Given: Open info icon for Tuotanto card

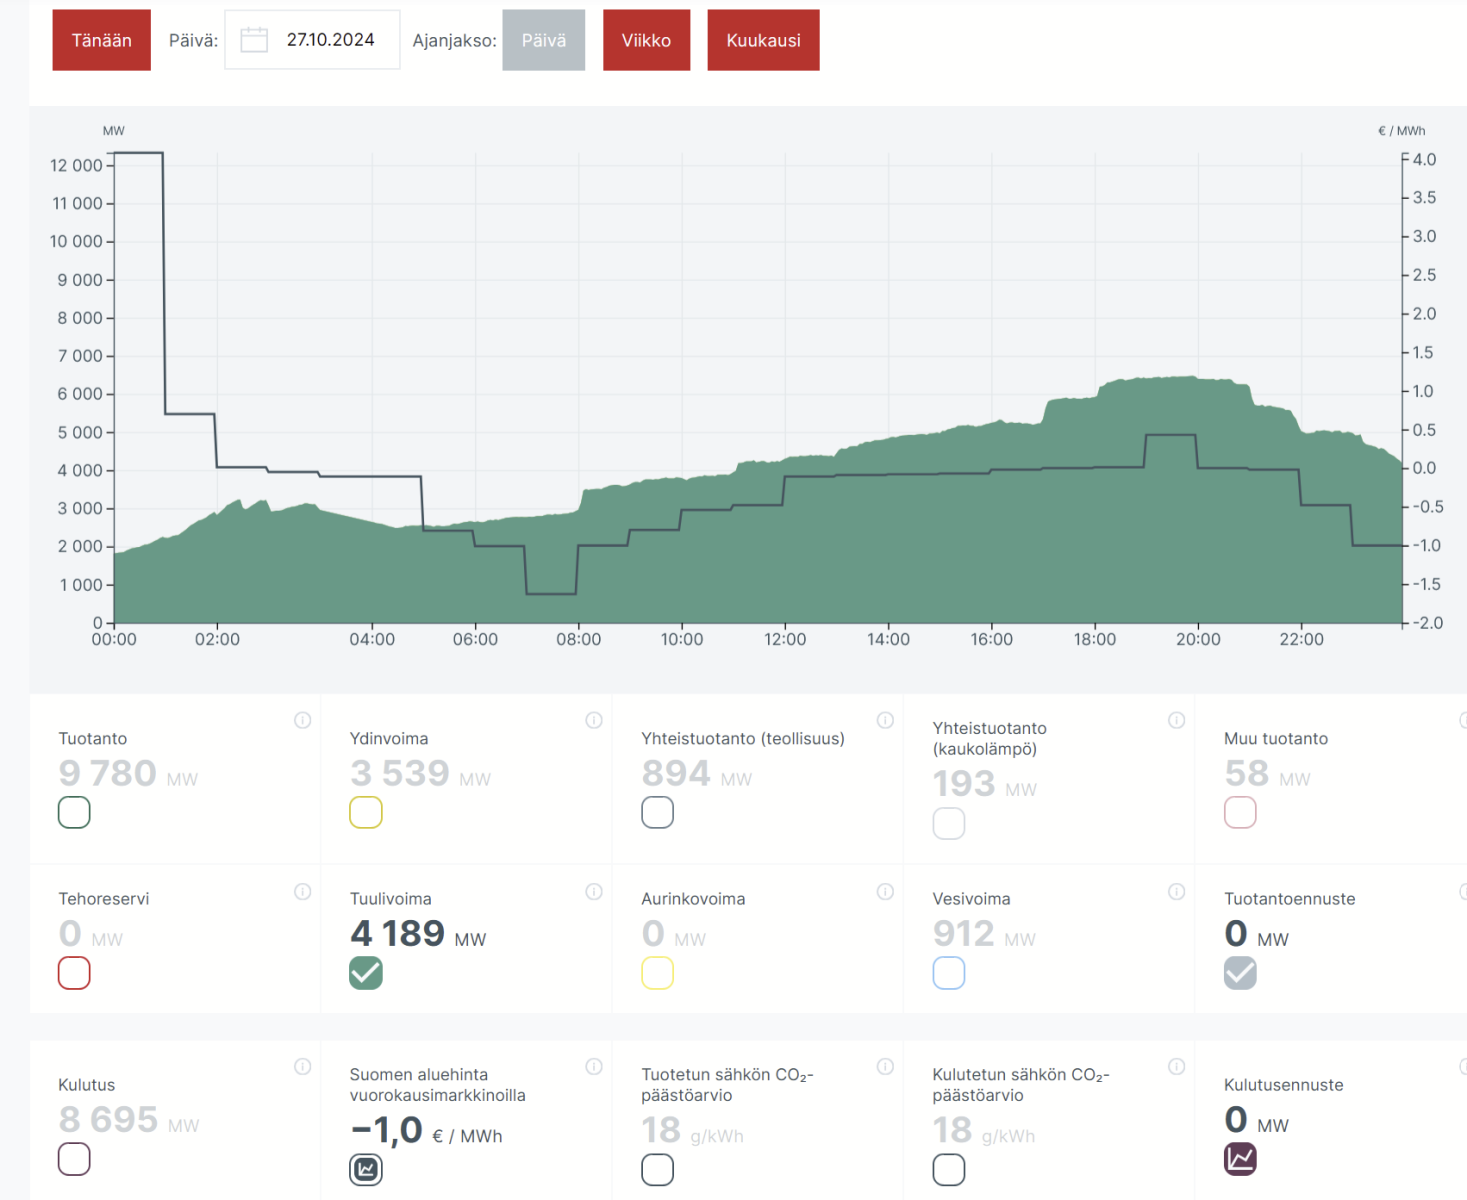Looking at the screenshot, I should pos(302,720).
